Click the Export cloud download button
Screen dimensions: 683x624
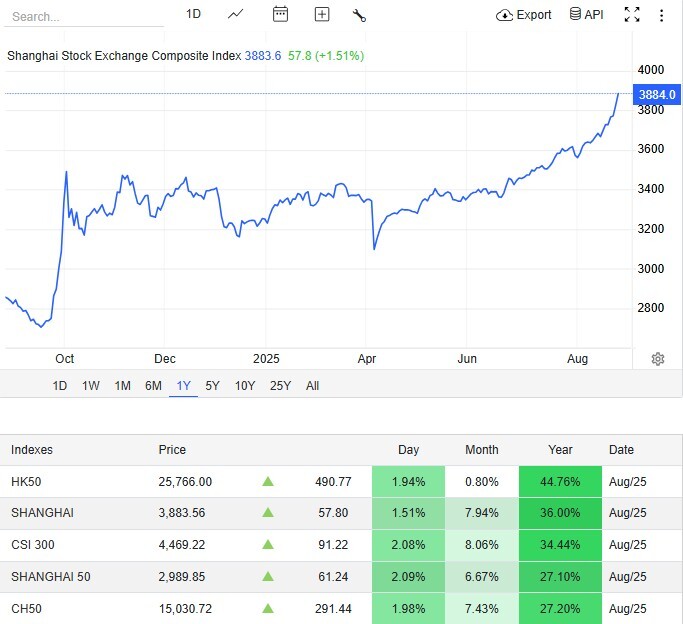524,15
